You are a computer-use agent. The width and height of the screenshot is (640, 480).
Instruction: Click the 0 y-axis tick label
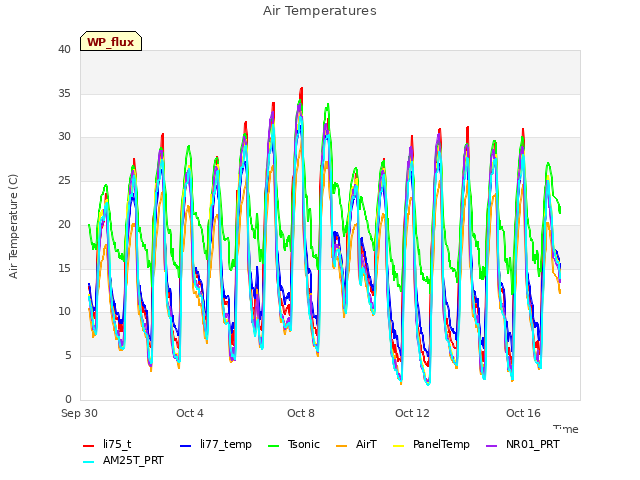tap(68, 399)
